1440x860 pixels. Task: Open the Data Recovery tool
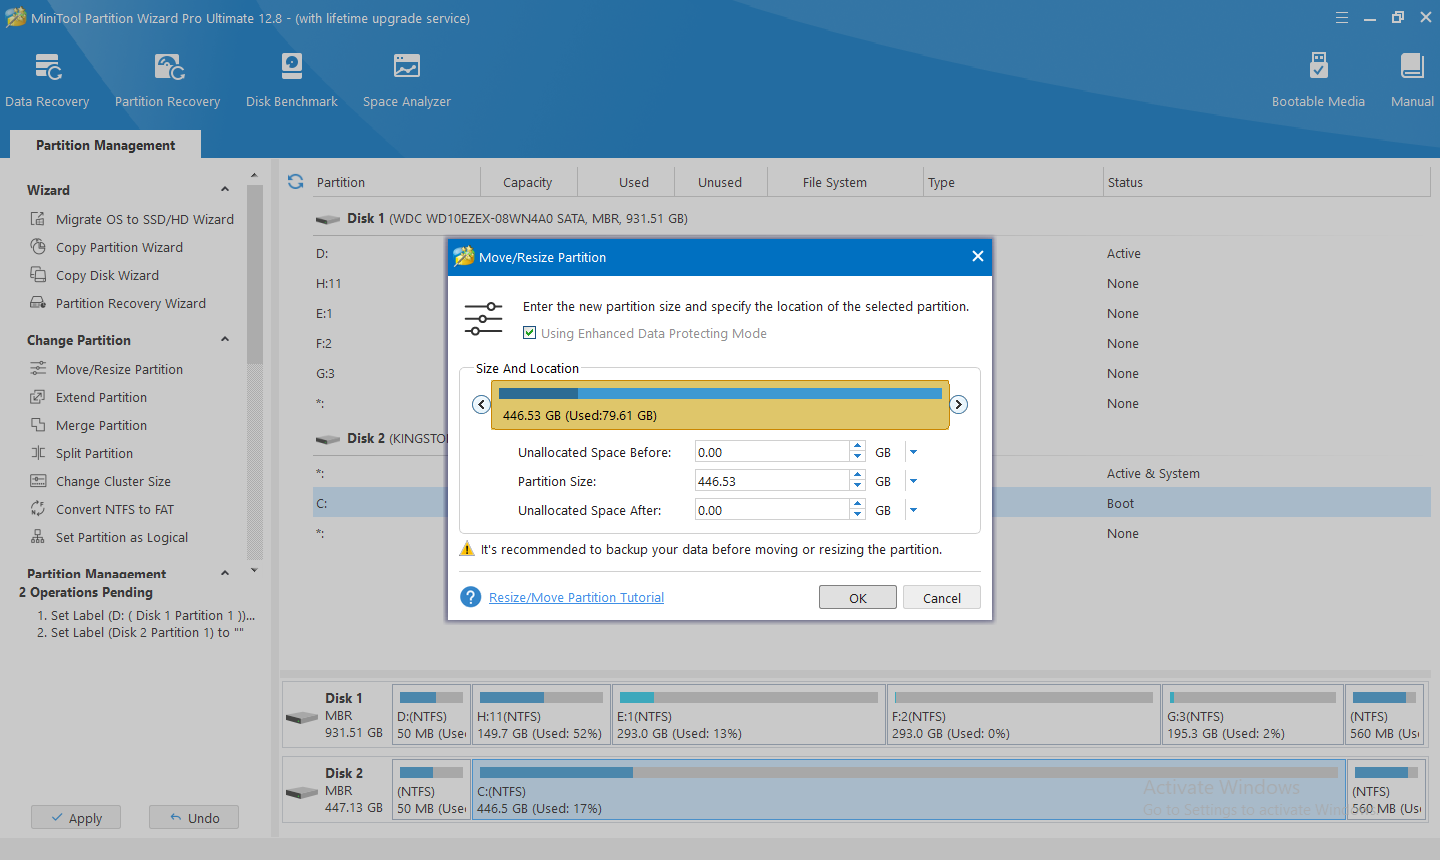[x=47, y=80]
